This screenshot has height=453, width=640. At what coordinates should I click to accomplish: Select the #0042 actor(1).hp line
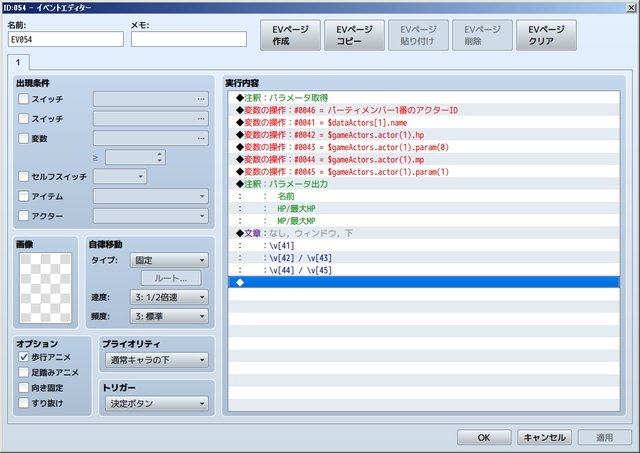(424, 135)
